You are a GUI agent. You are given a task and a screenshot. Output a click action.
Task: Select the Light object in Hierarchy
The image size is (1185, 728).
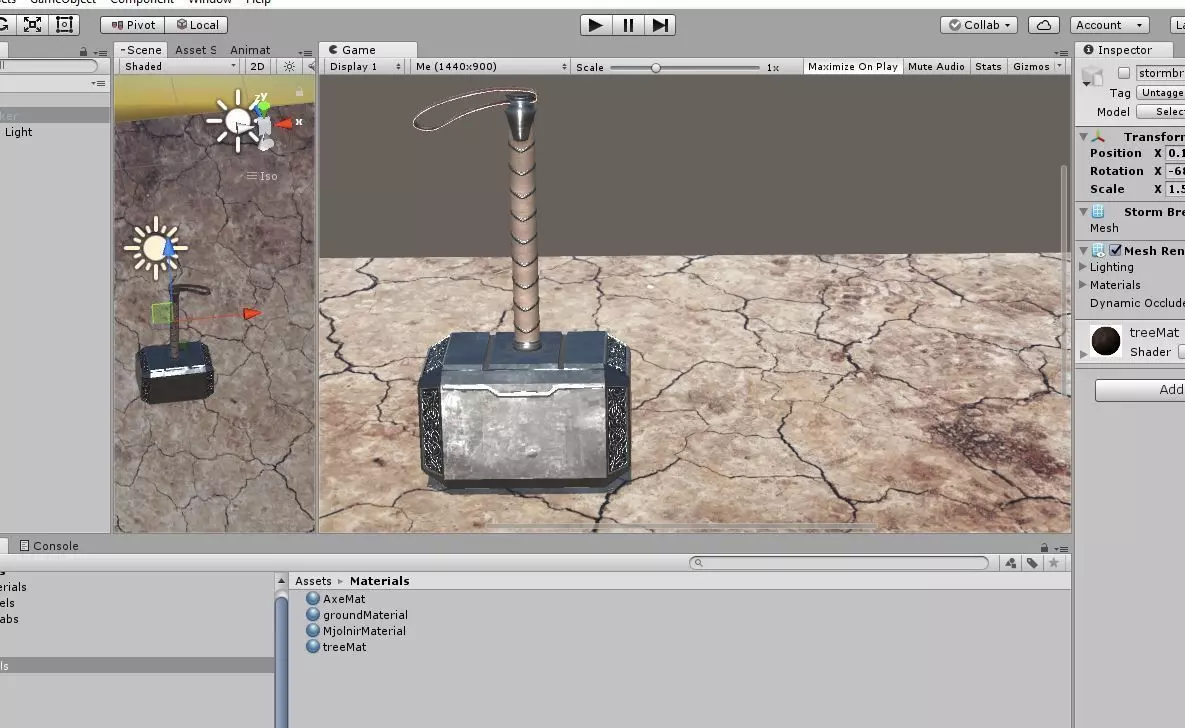[18, 132]
